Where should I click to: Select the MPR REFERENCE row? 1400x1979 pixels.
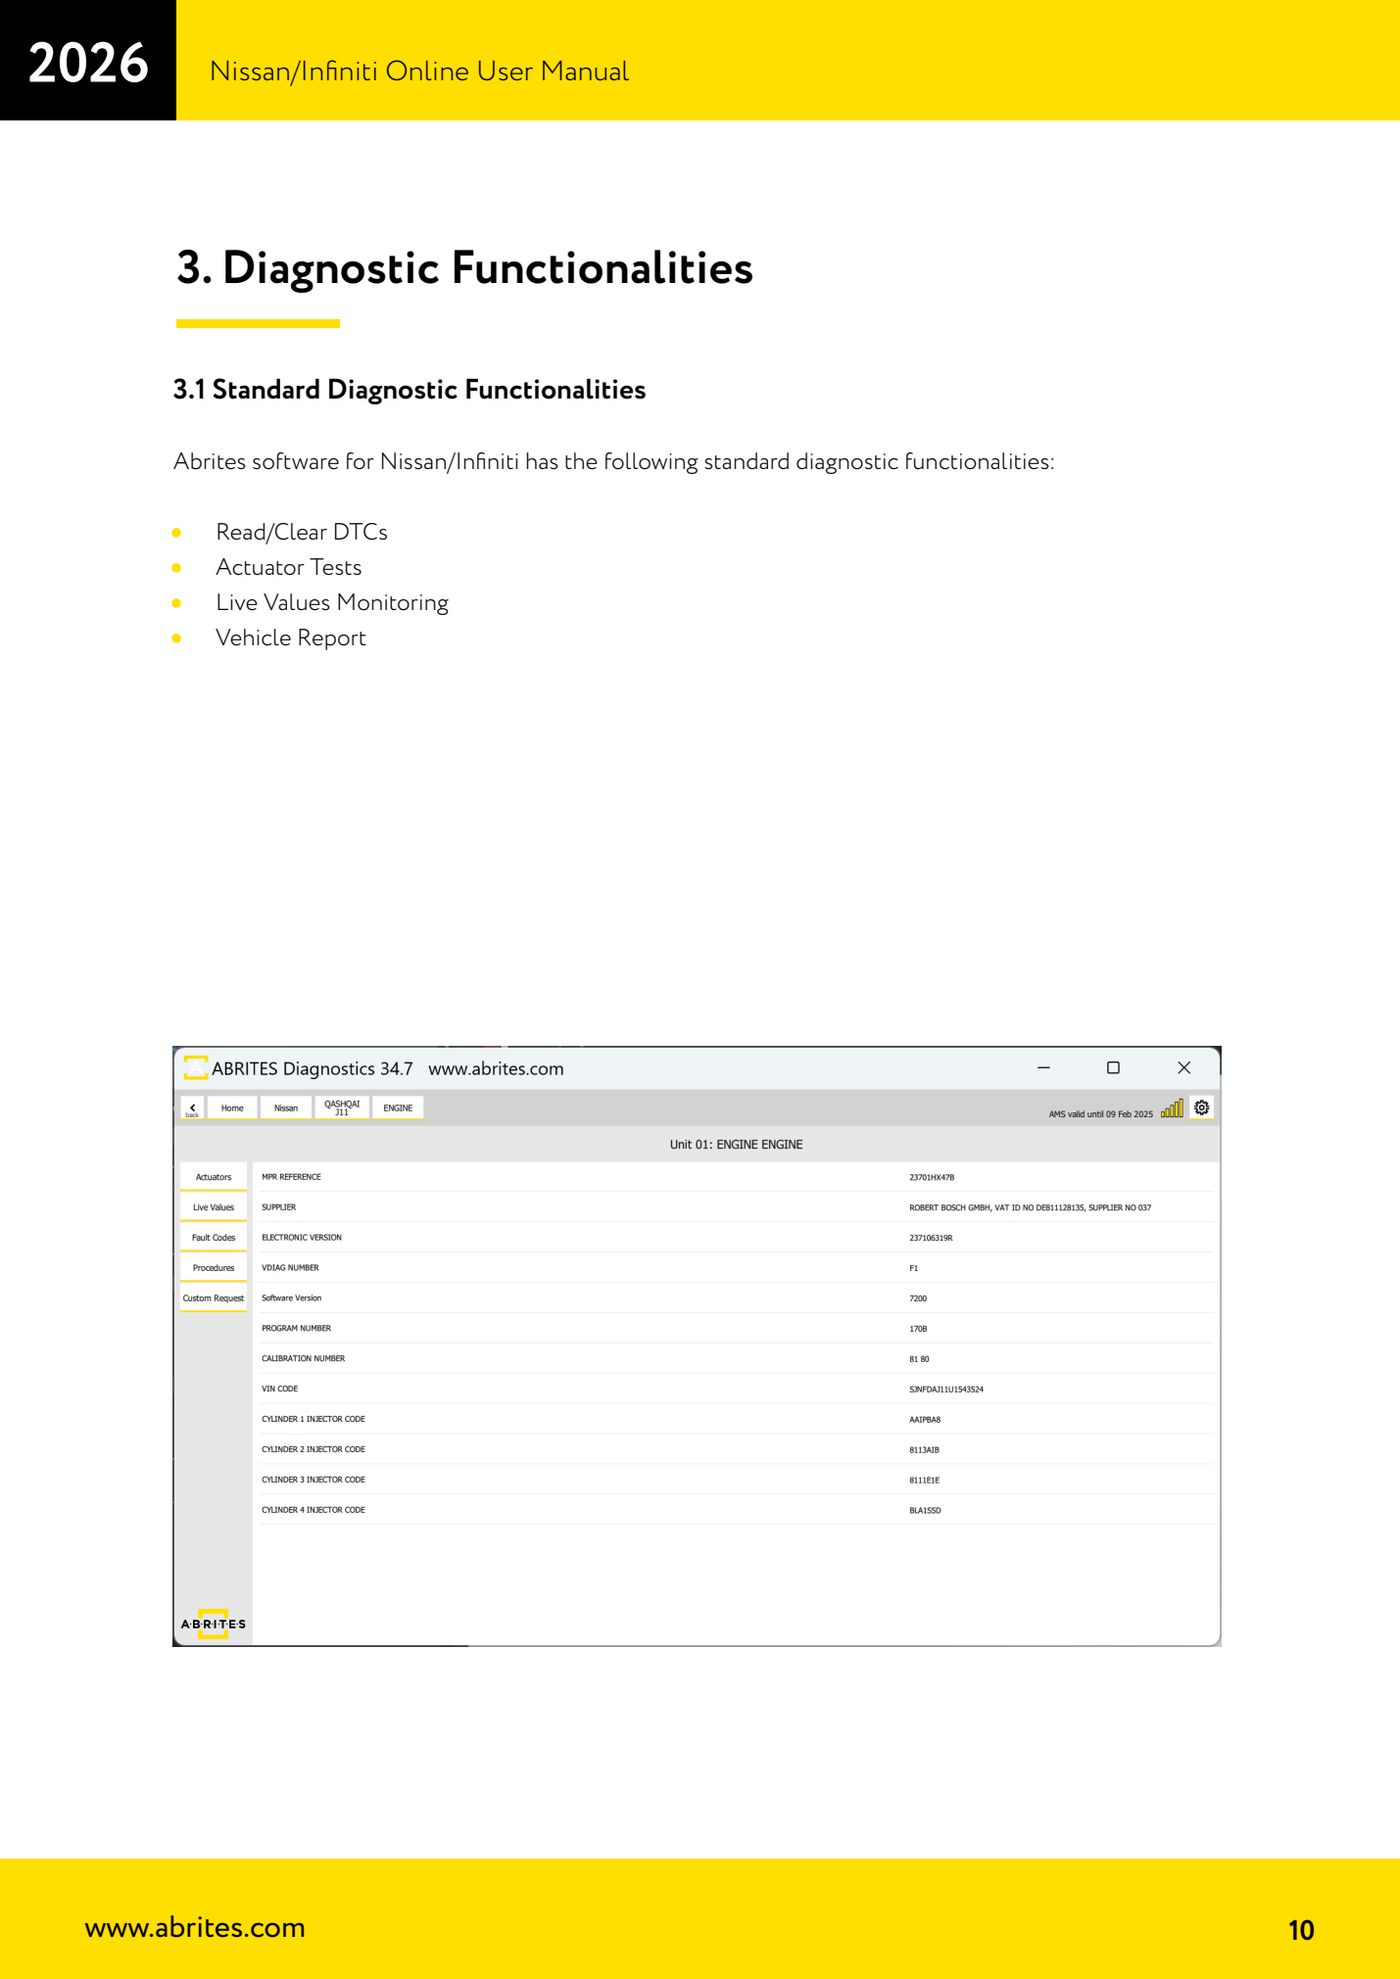pyautogui.click(x=736, y=1177)
